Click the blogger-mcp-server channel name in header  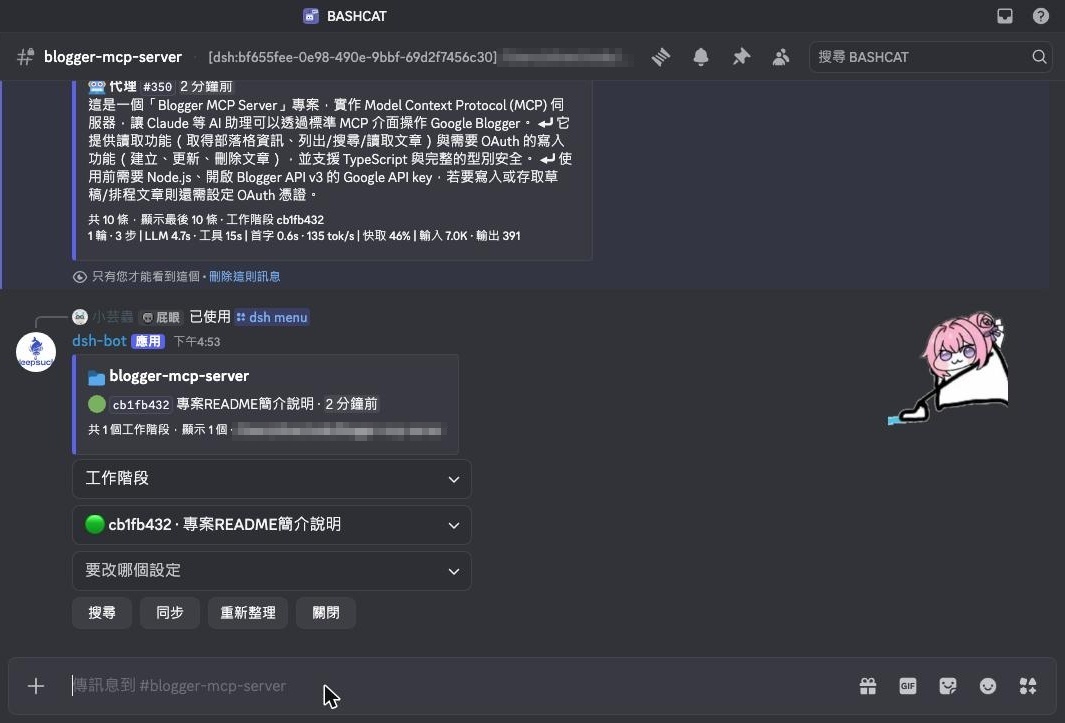click(113, 57)
